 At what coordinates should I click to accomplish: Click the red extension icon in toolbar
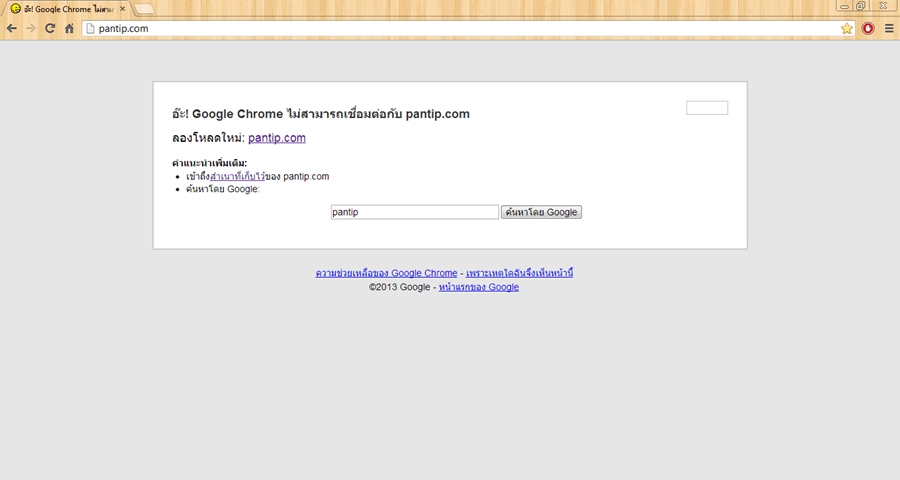click(x=868, y=28)
